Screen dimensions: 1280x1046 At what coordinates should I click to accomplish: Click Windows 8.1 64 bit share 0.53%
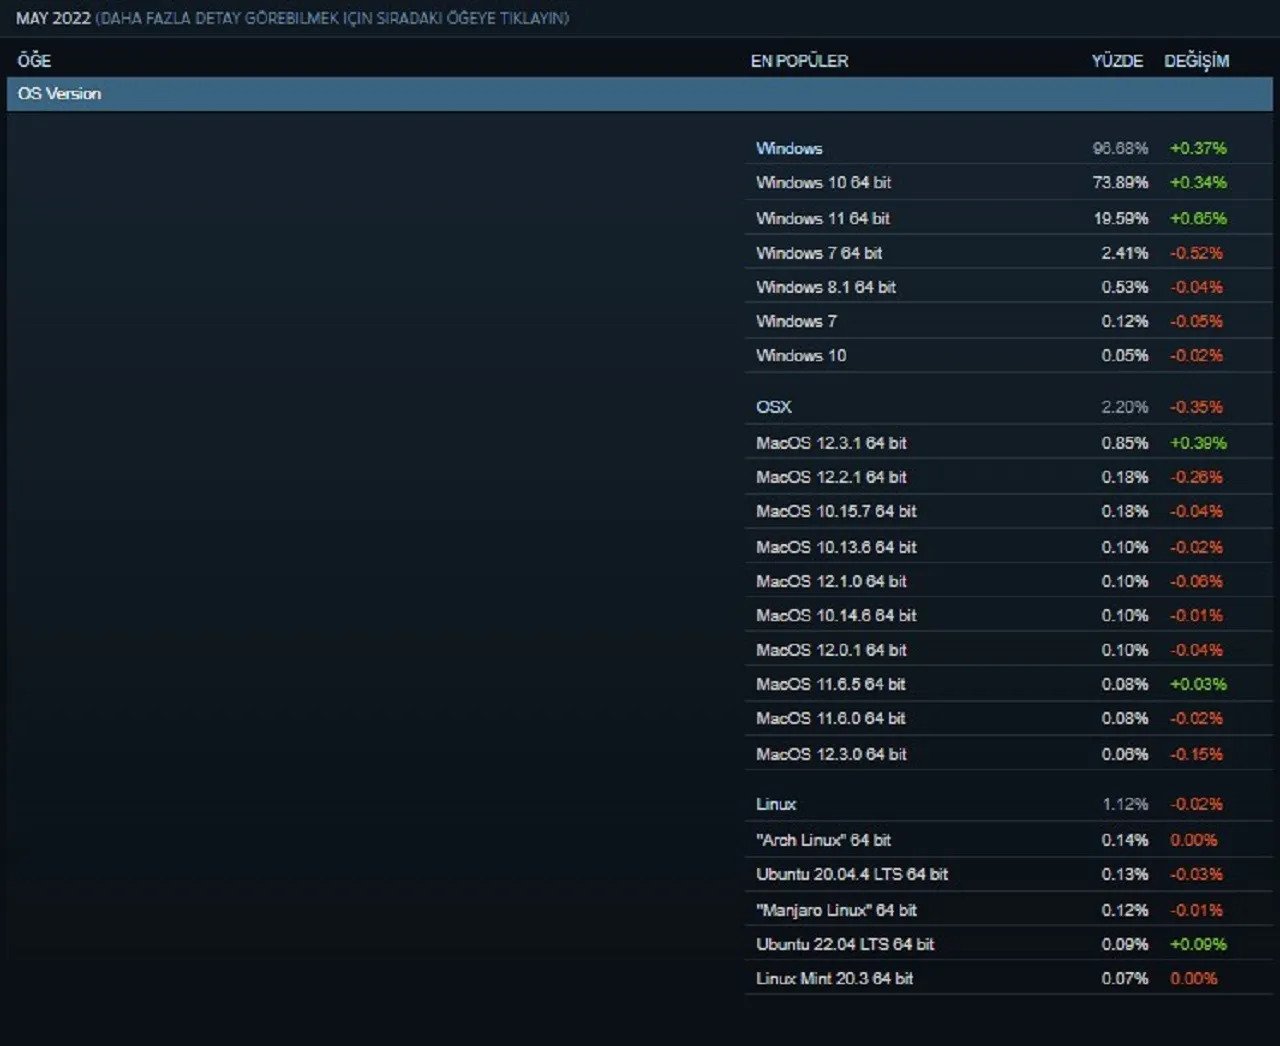click(x=1124, y=287)
